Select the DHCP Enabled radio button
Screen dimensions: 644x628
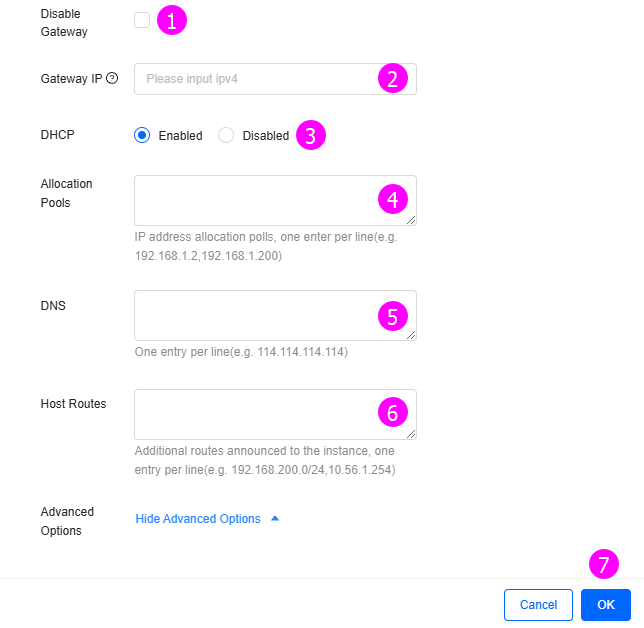pyautogui.click(x=142, y=135)
